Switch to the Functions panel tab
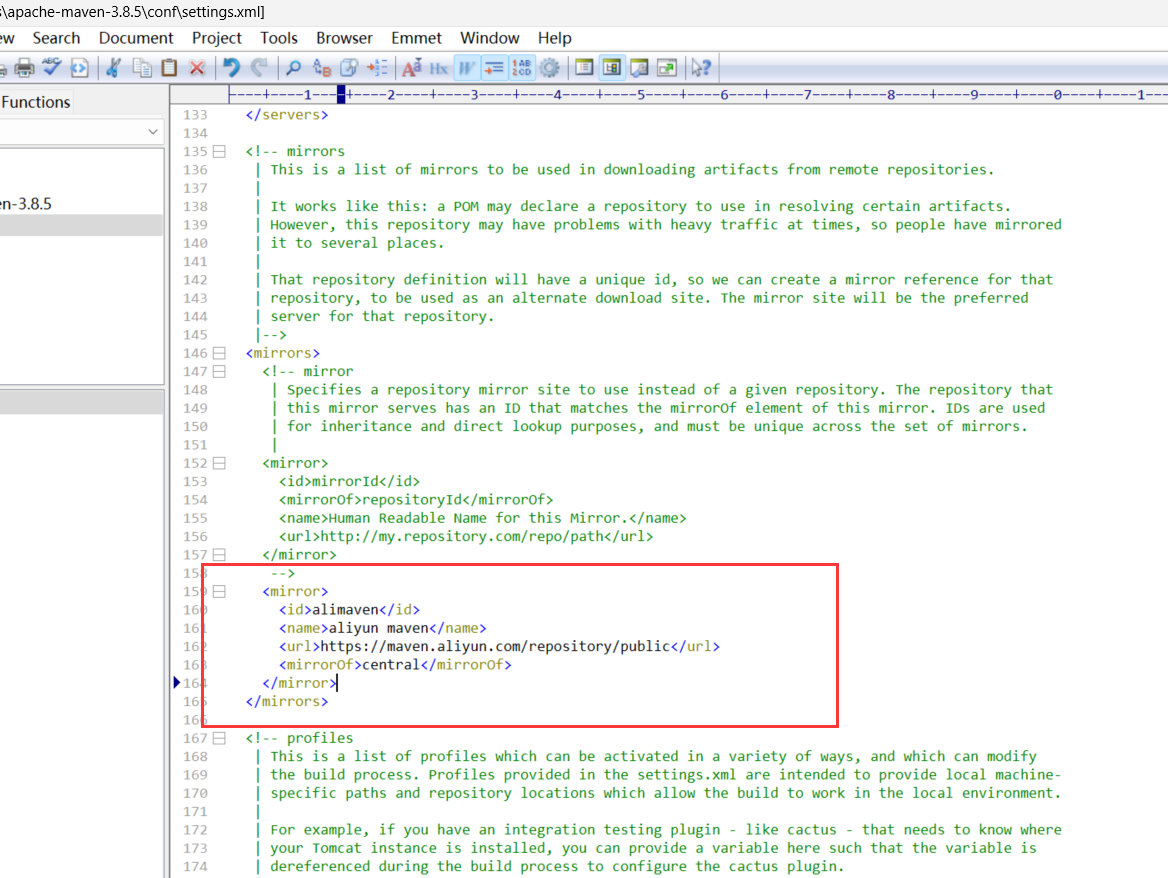This screenshot has height=878, width=1168. click(x=36, y=102)
